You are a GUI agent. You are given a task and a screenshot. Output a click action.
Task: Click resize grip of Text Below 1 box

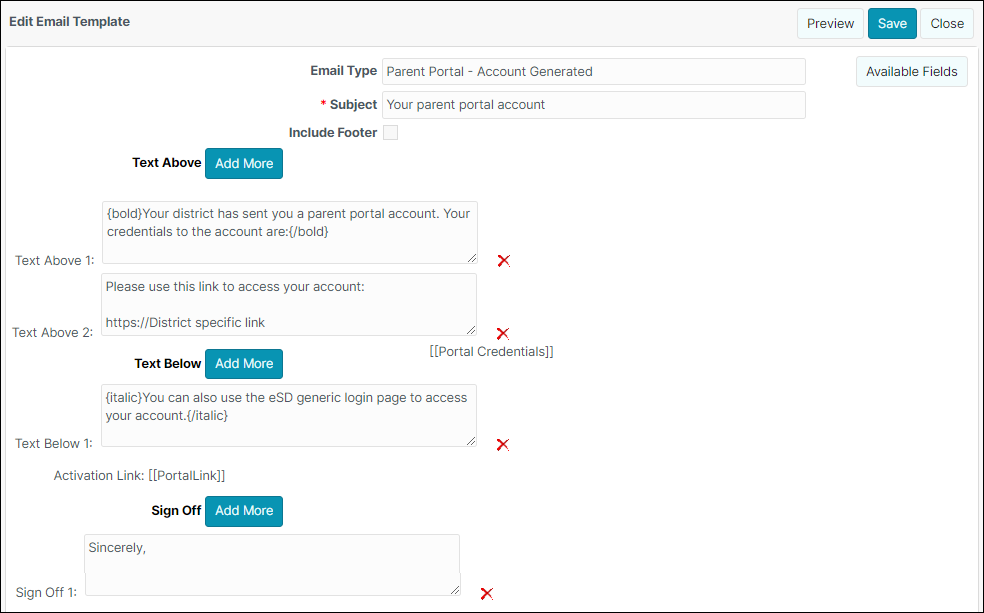[471, 440]
